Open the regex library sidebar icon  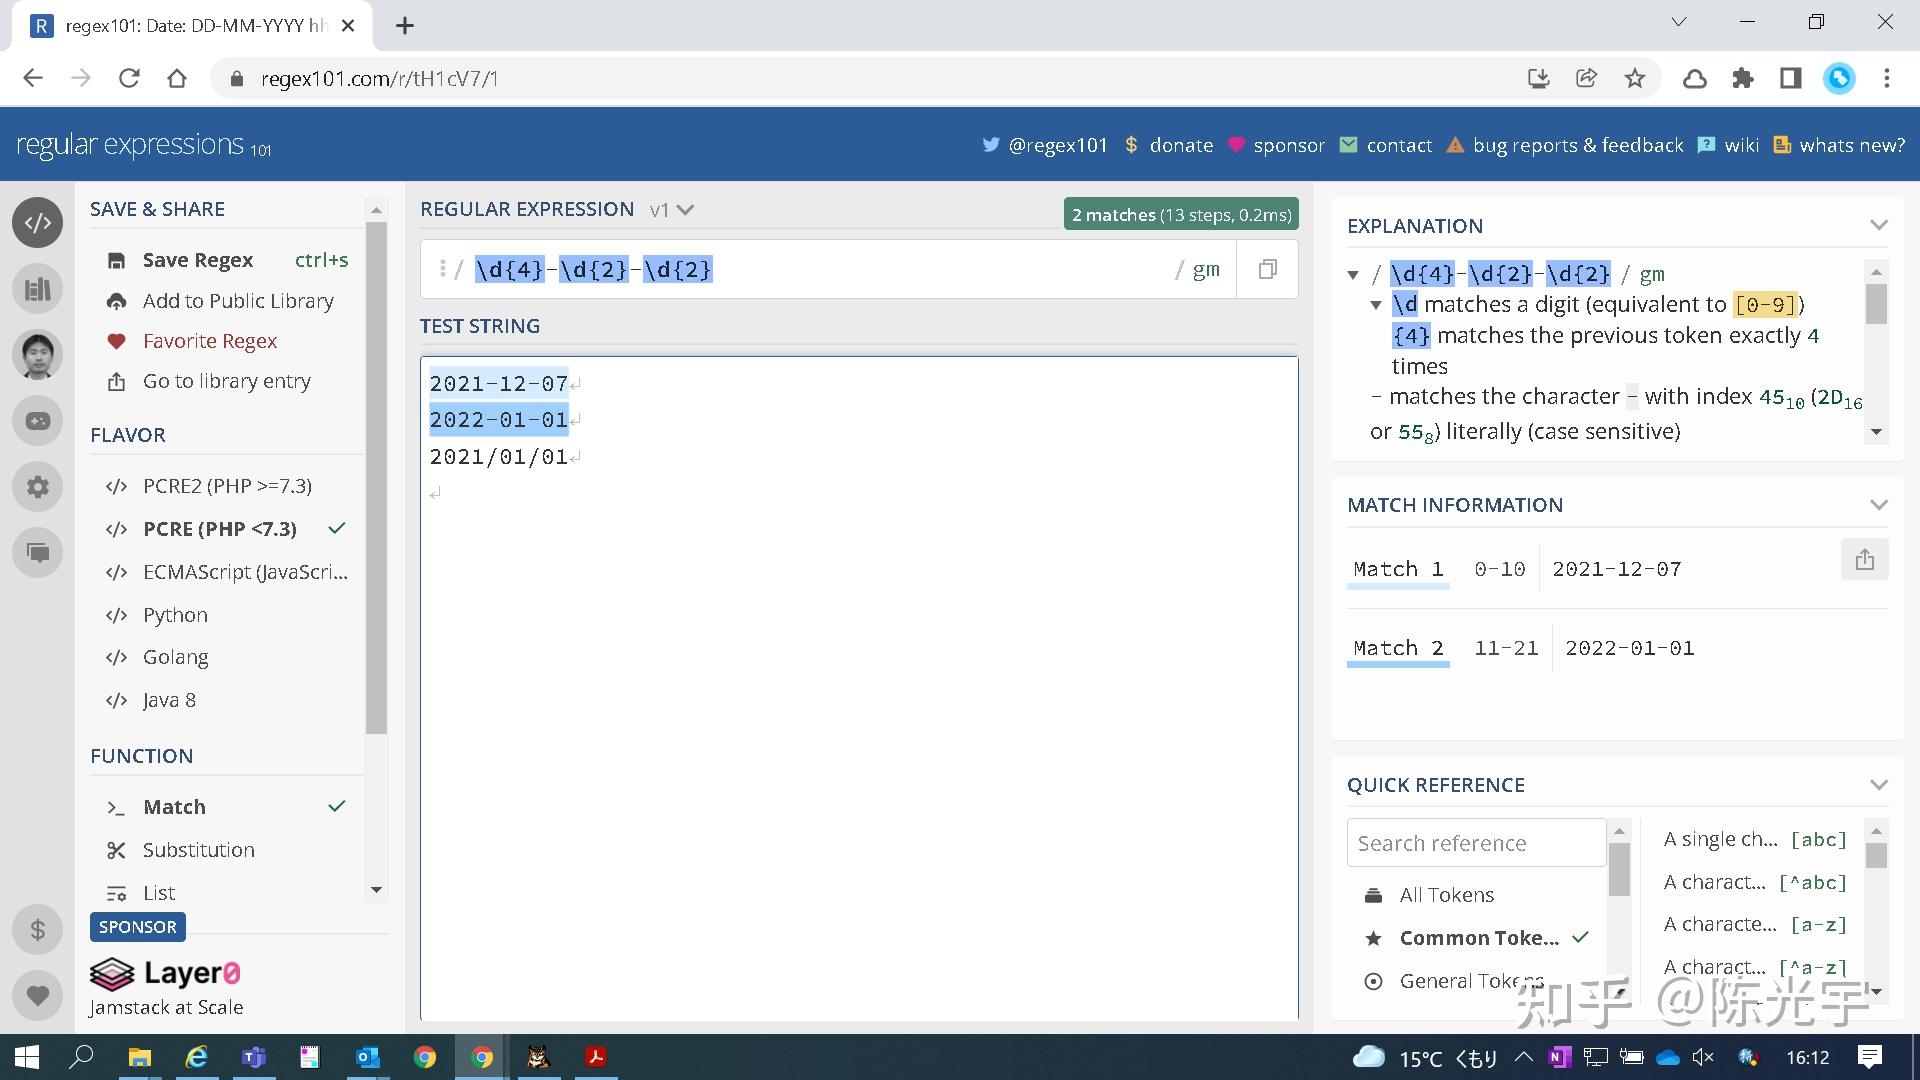pos(38,289)
